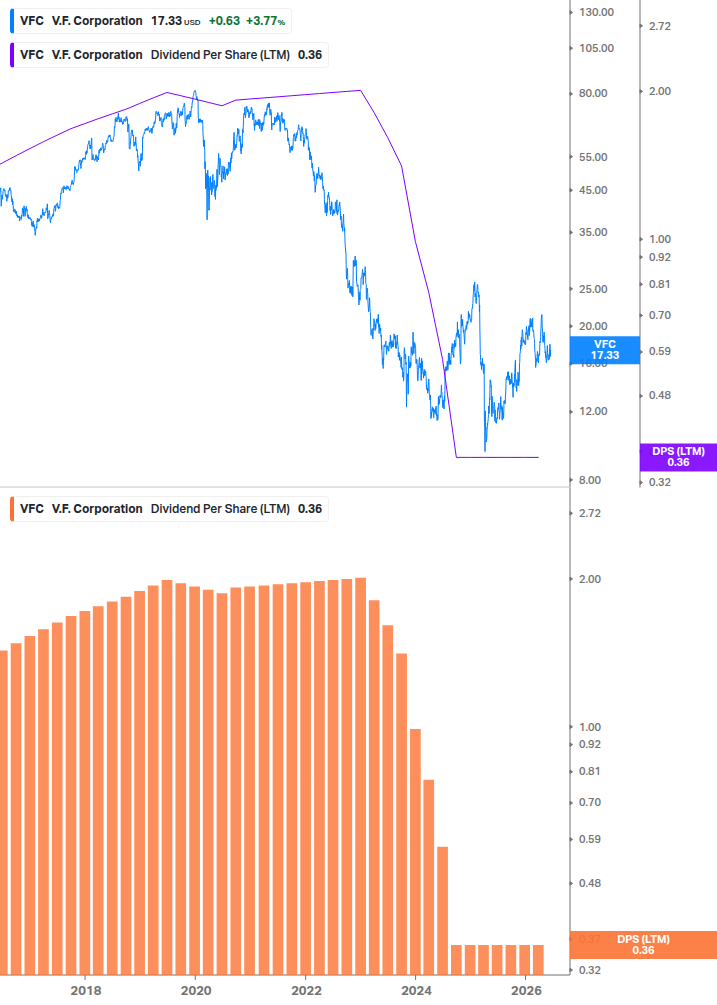Click the 80.00 price axis label
The width and height of the screenshot is (717, 1005).
coord(593,94)
